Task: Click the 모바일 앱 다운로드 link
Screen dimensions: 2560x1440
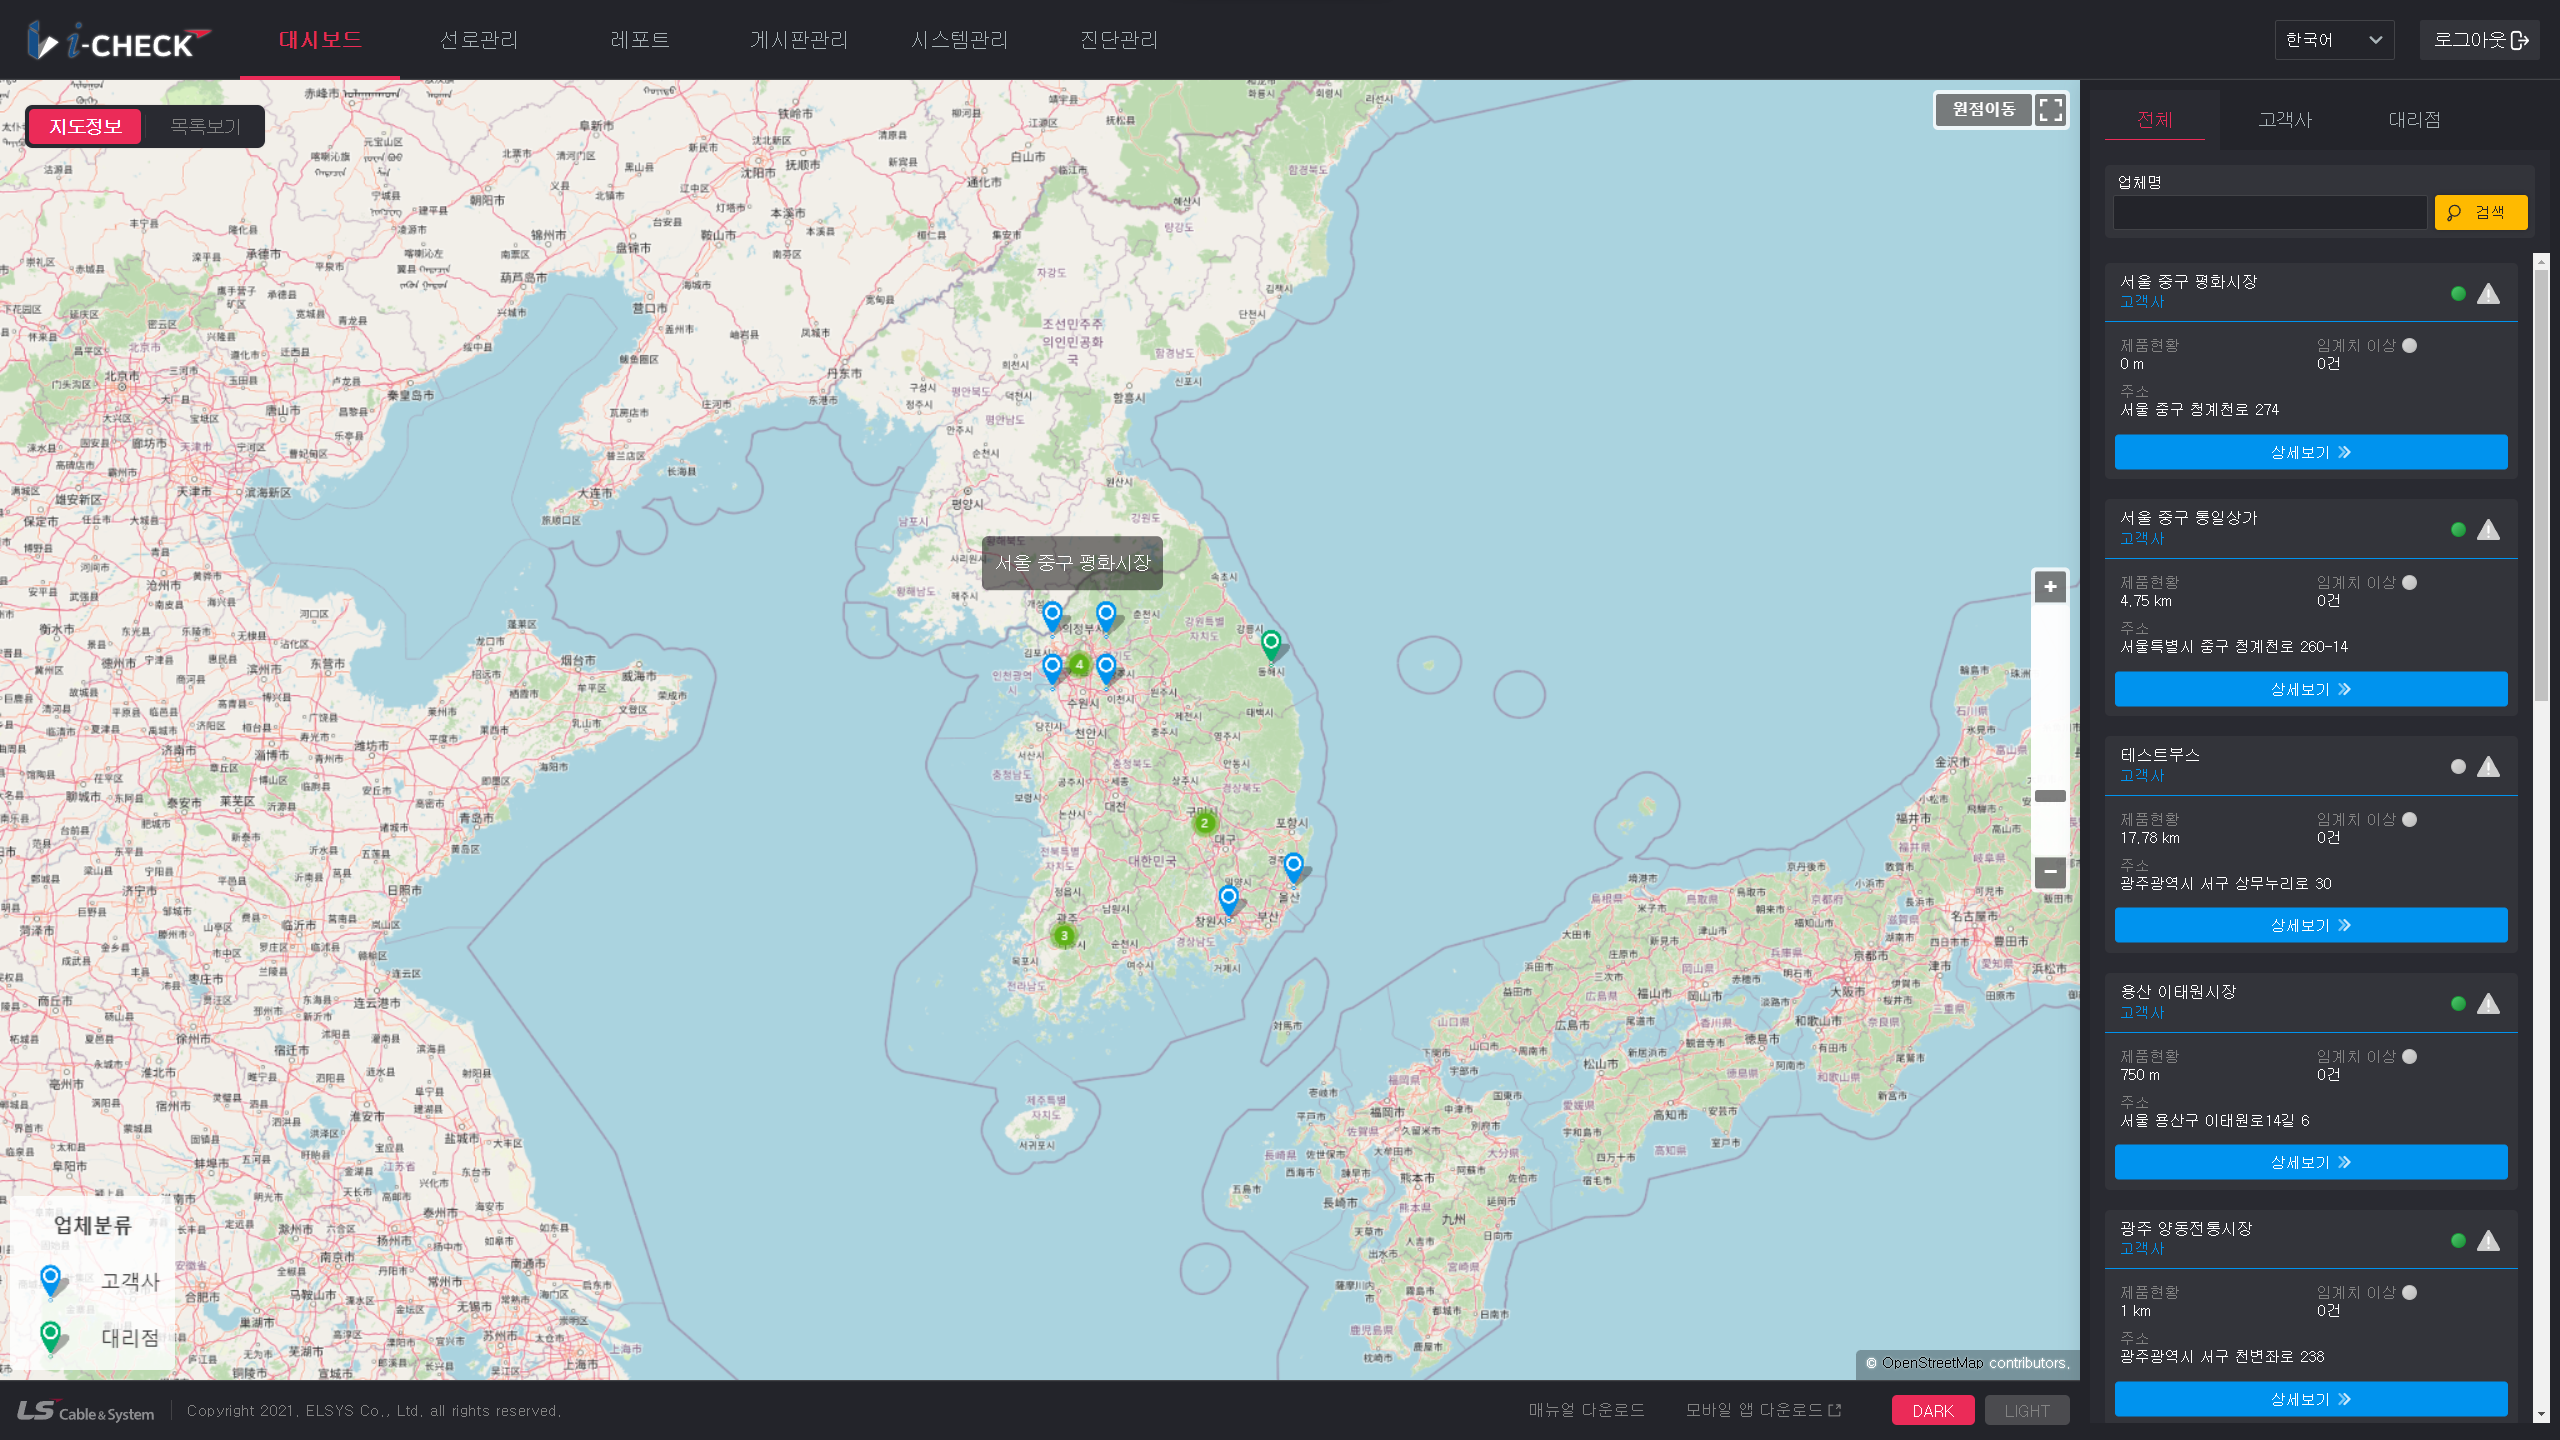Action: pos(1763,1410)
